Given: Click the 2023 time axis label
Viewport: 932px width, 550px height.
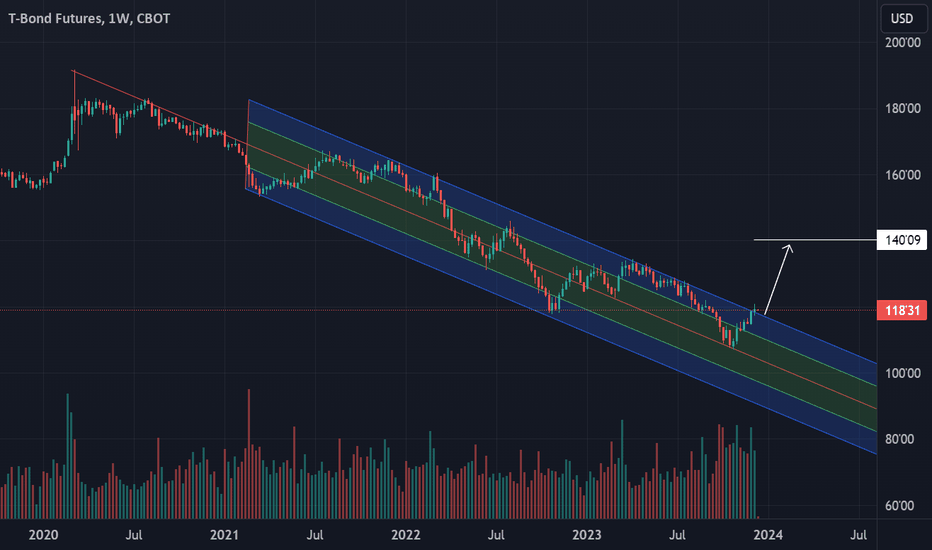Looking at the screenshot, I should tap(587, 535).
